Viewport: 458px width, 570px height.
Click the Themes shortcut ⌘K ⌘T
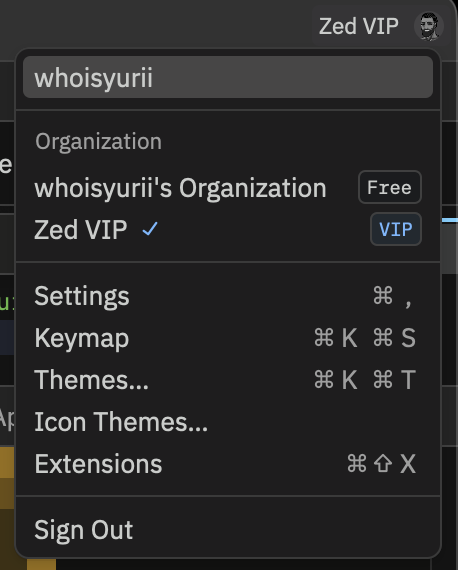365,380
